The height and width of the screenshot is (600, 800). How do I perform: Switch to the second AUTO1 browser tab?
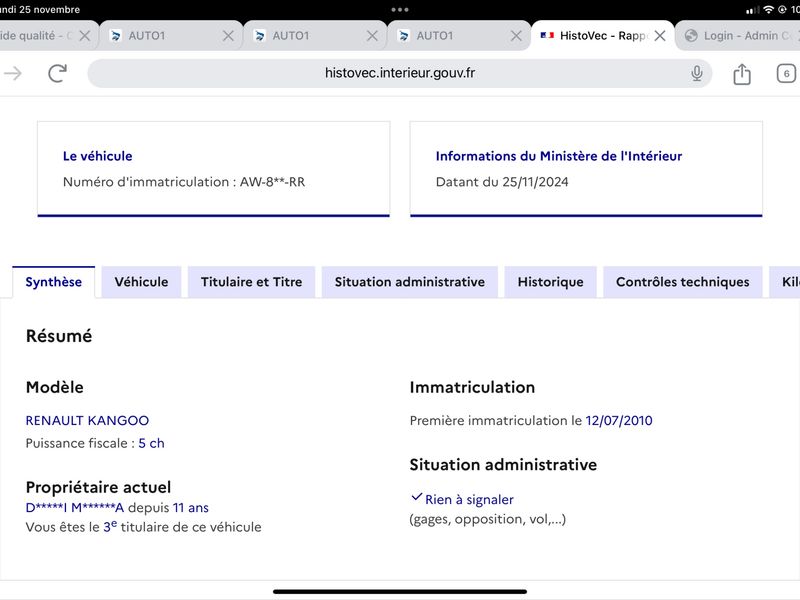click(315, 36)
